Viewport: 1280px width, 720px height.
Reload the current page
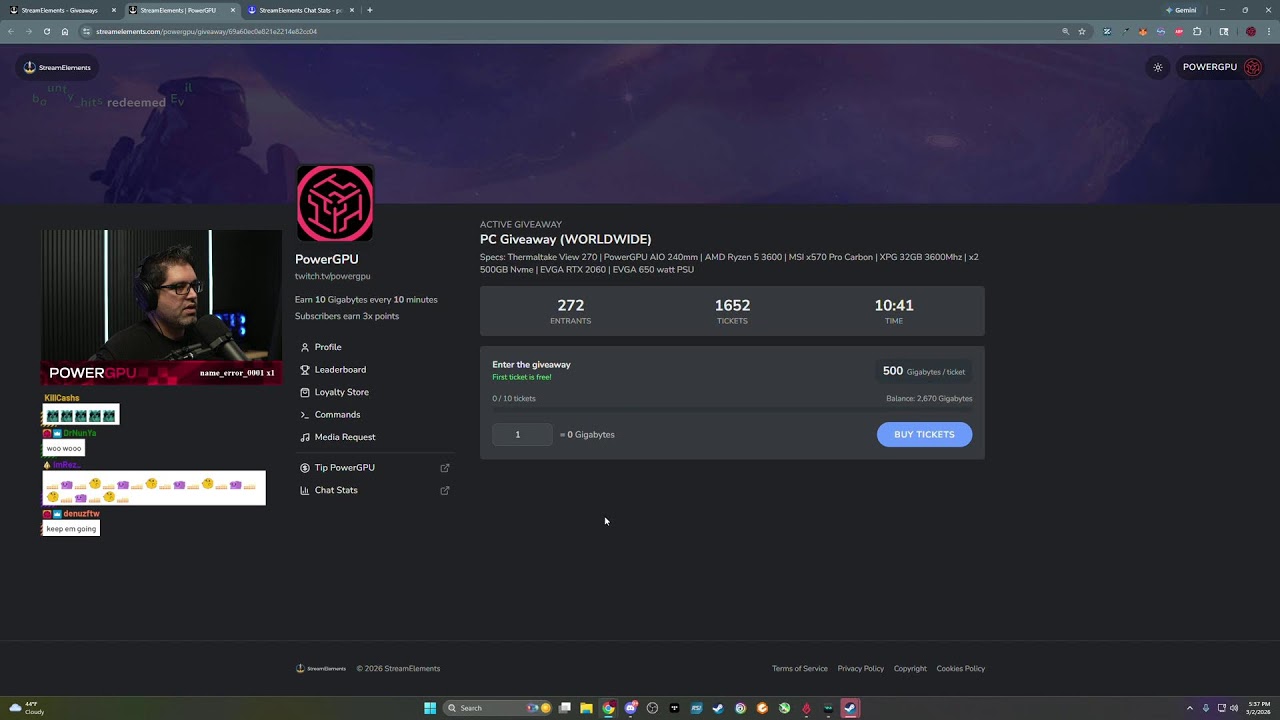pos(47,31)
